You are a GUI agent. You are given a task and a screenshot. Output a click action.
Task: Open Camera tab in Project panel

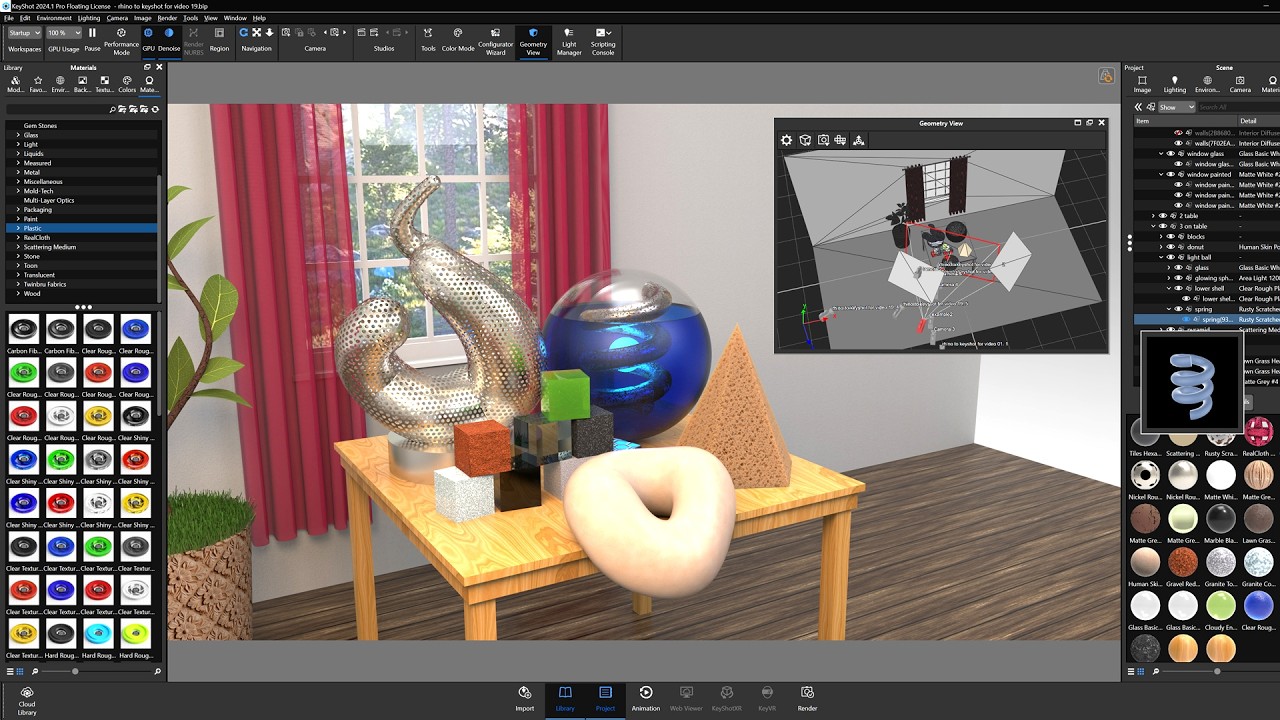[1240, 84]
